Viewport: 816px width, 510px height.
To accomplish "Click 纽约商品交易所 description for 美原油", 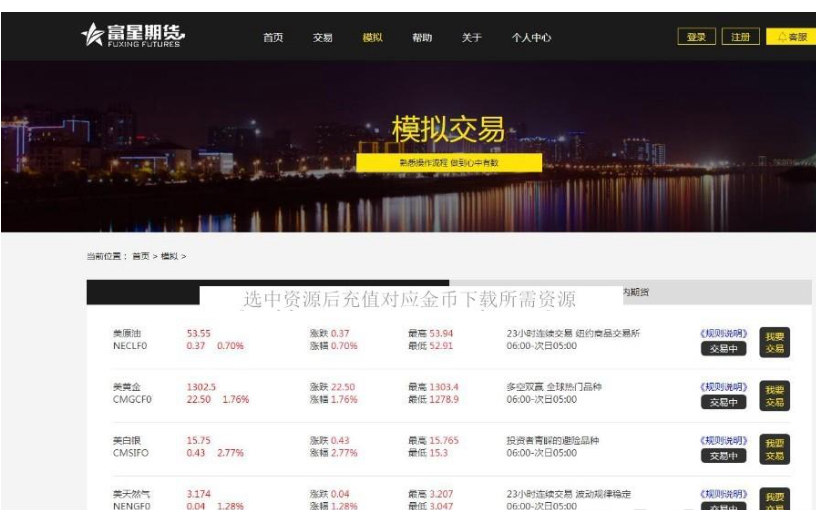I will click(608, 333).
